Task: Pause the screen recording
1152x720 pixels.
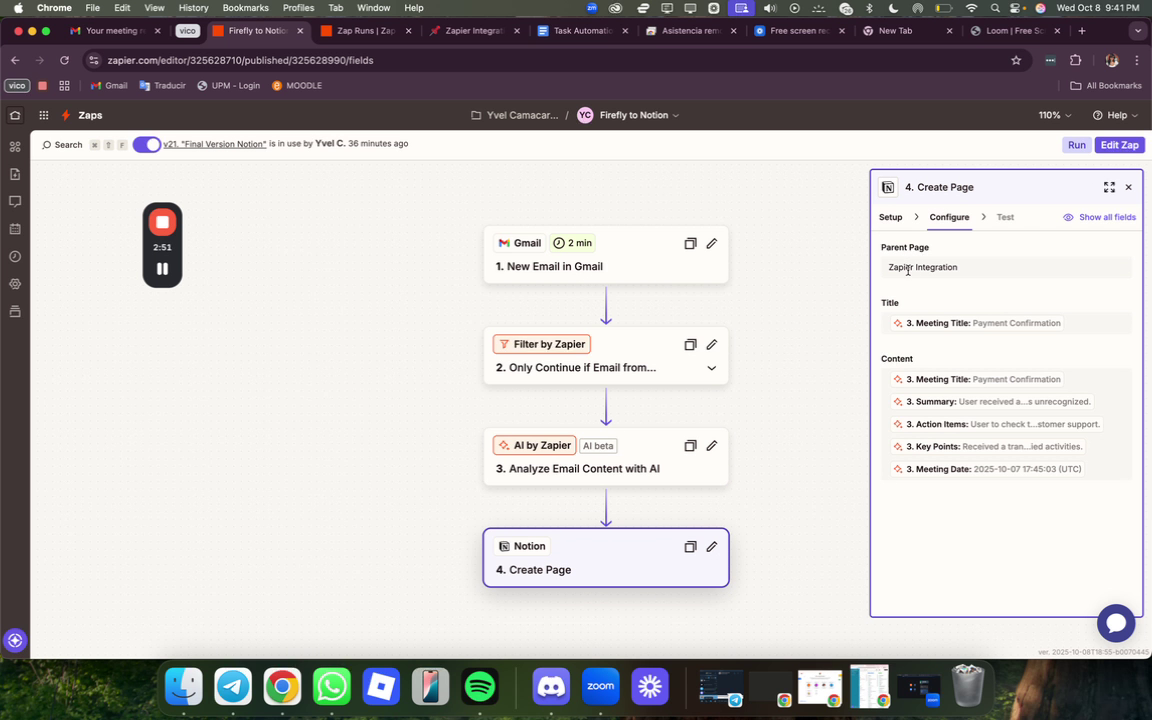Action: coord(162,269)
